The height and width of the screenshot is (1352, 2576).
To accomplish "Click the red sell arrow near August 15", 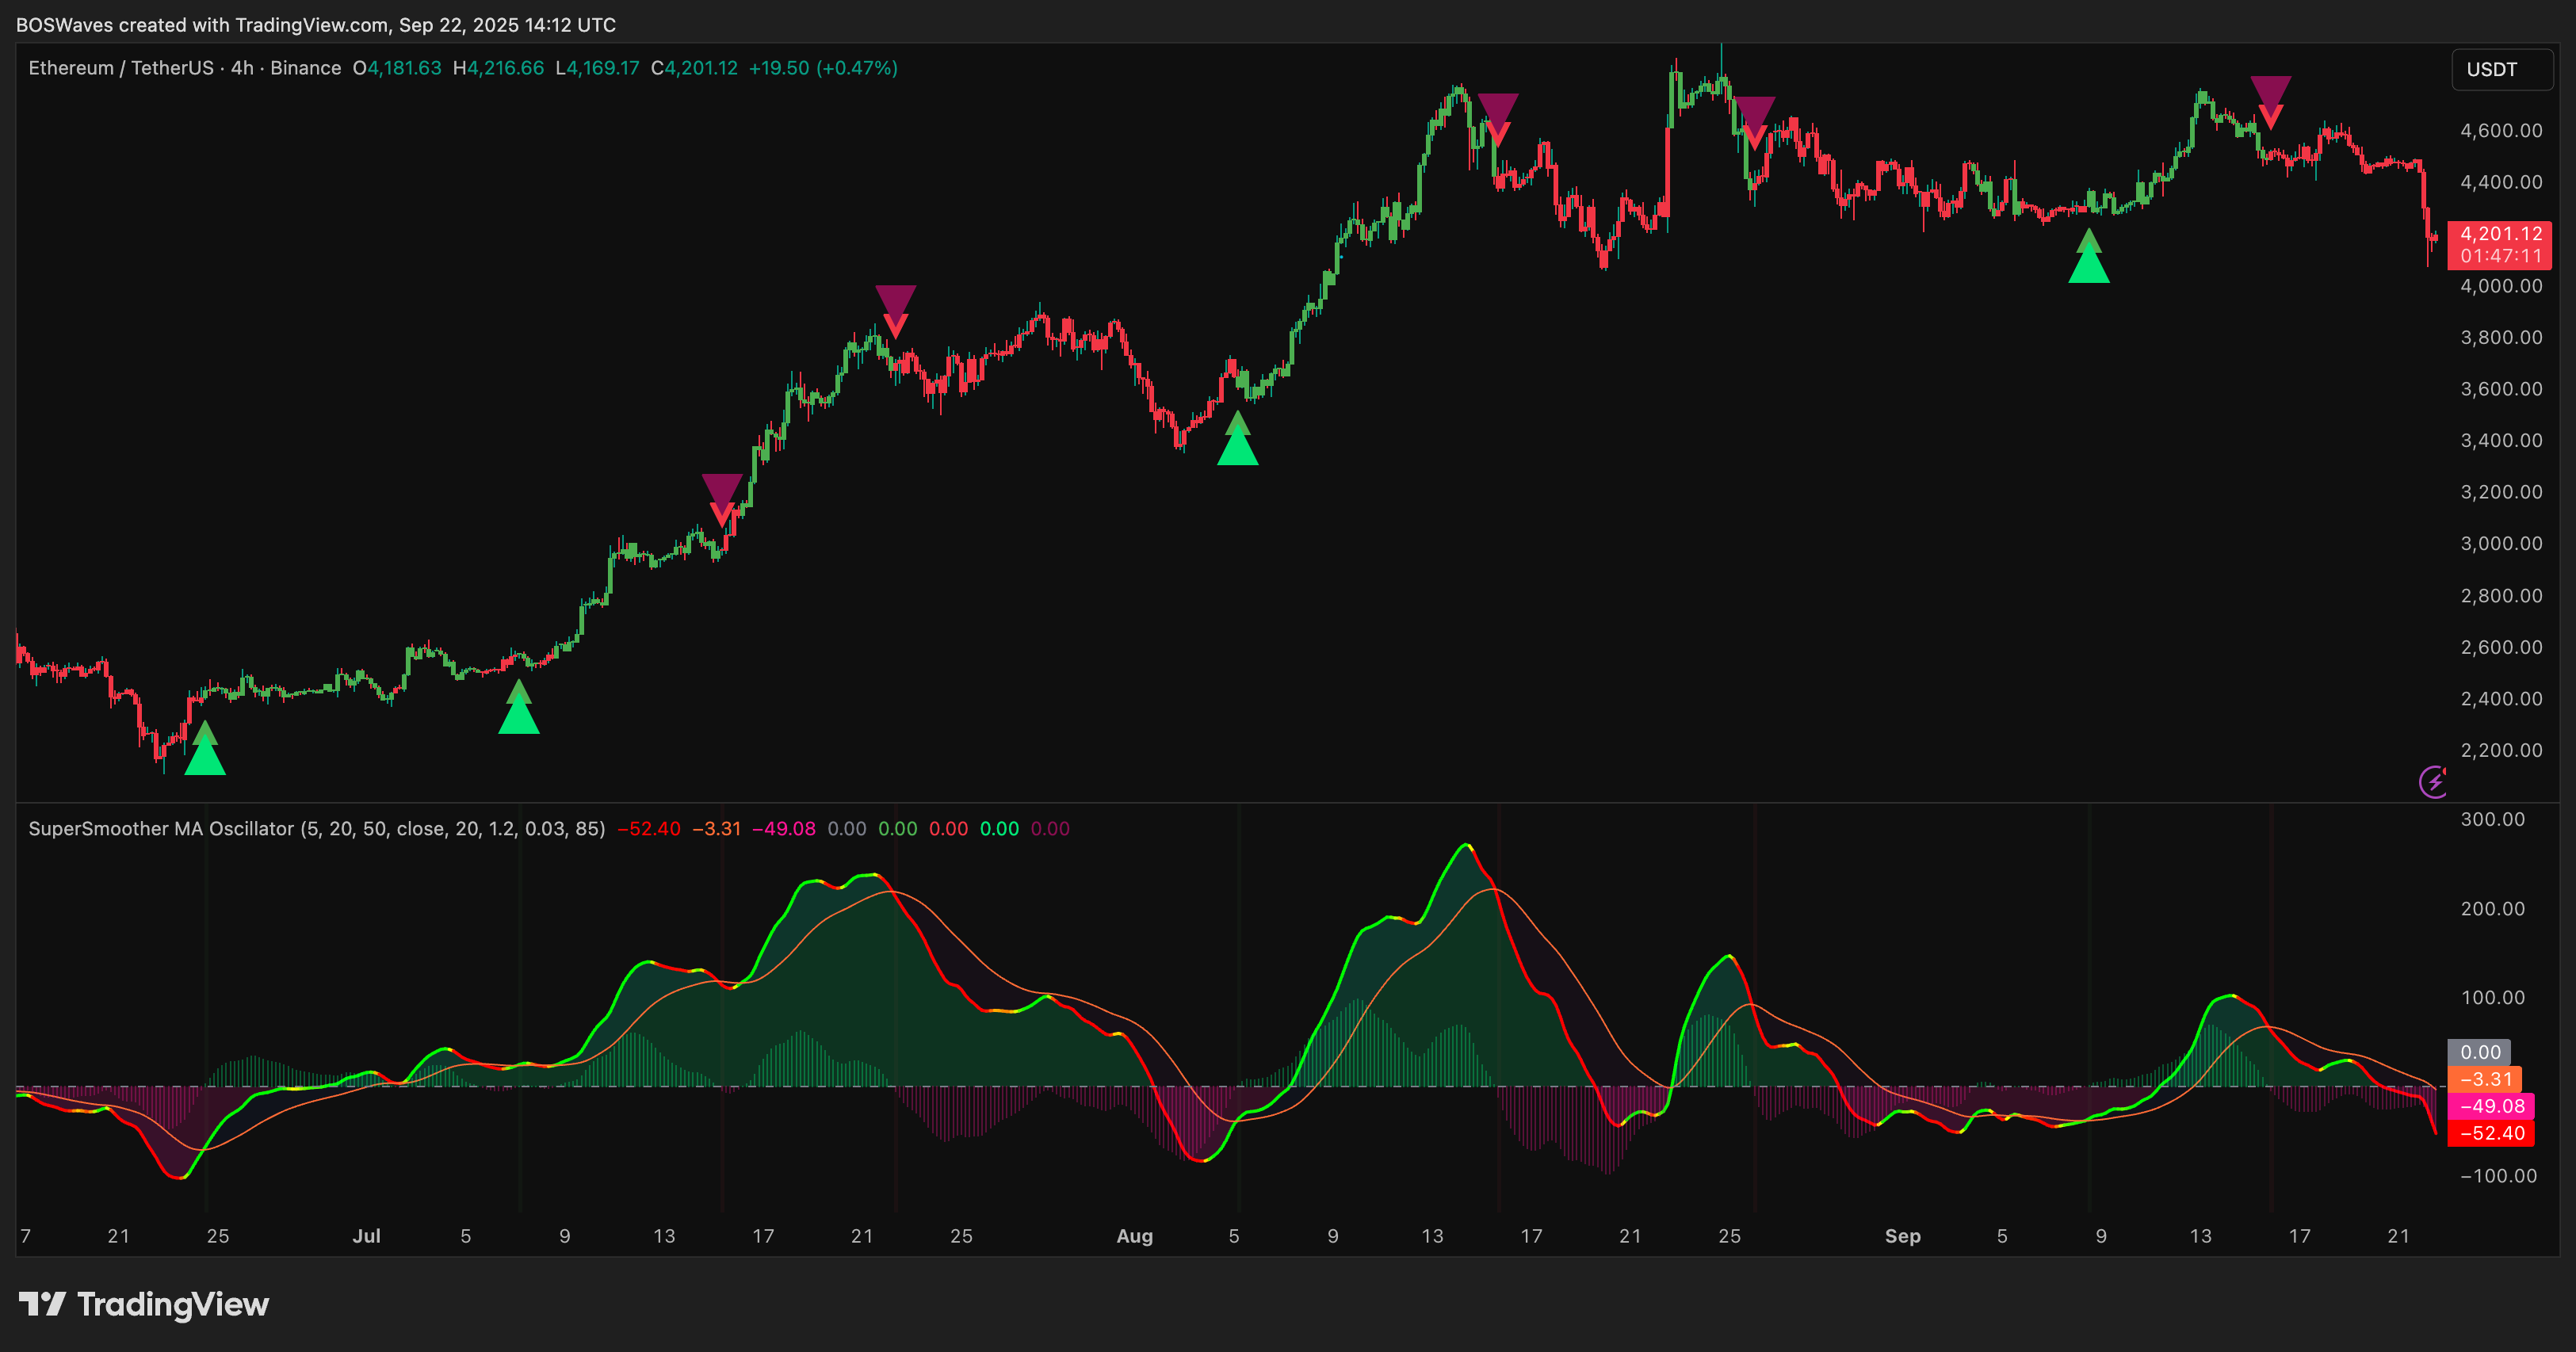I will tap(1498, 120).
